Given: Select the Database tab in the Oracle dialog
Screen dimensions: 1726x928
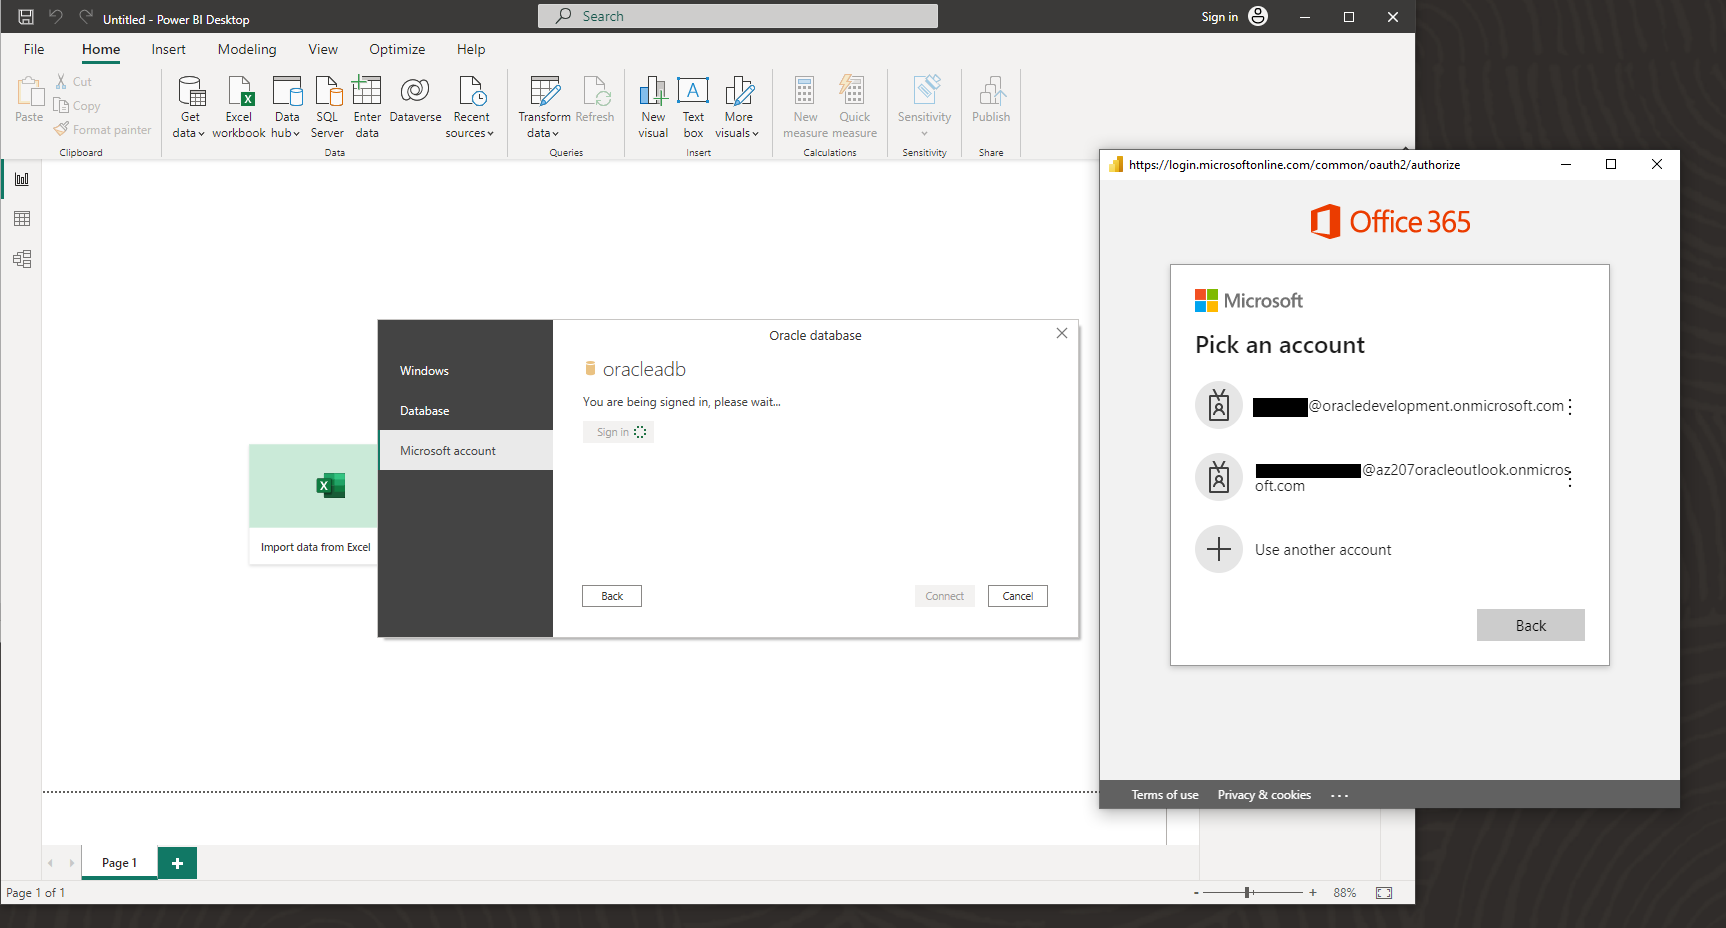Looking at the screenshot, I should tap(423, 410).
